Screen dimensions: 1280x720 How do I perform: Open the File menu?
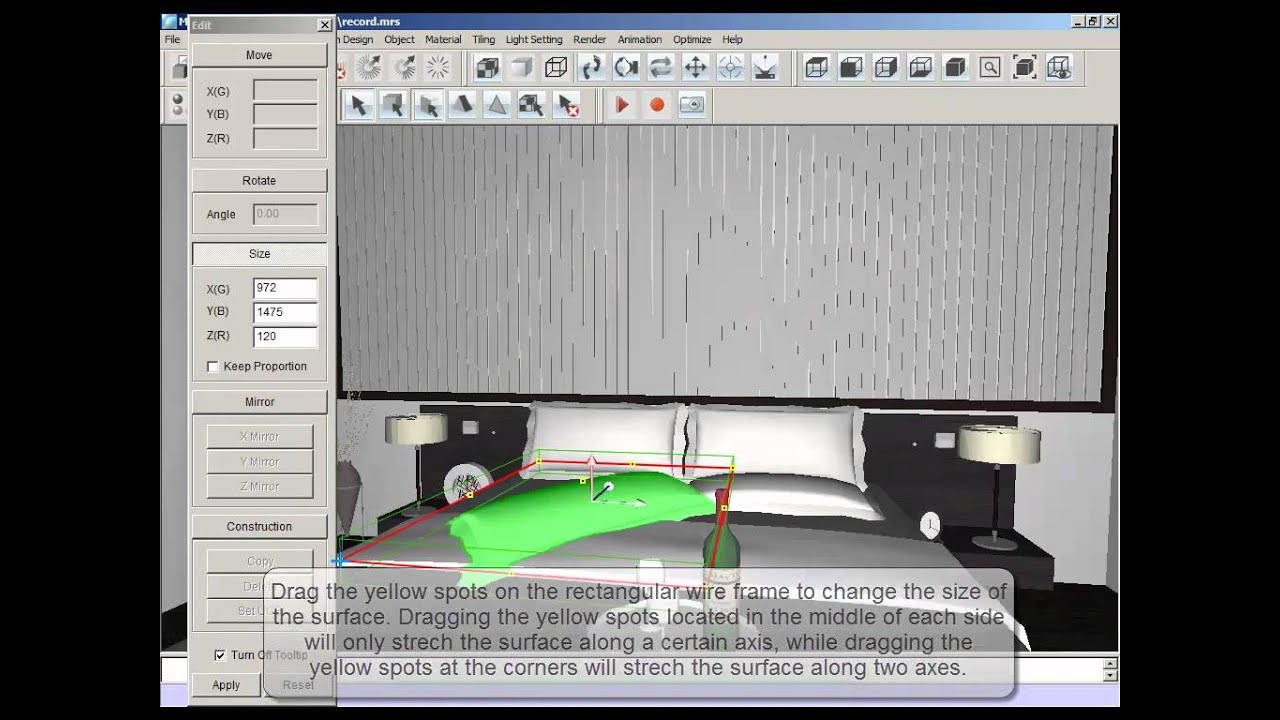pos(172,39)
